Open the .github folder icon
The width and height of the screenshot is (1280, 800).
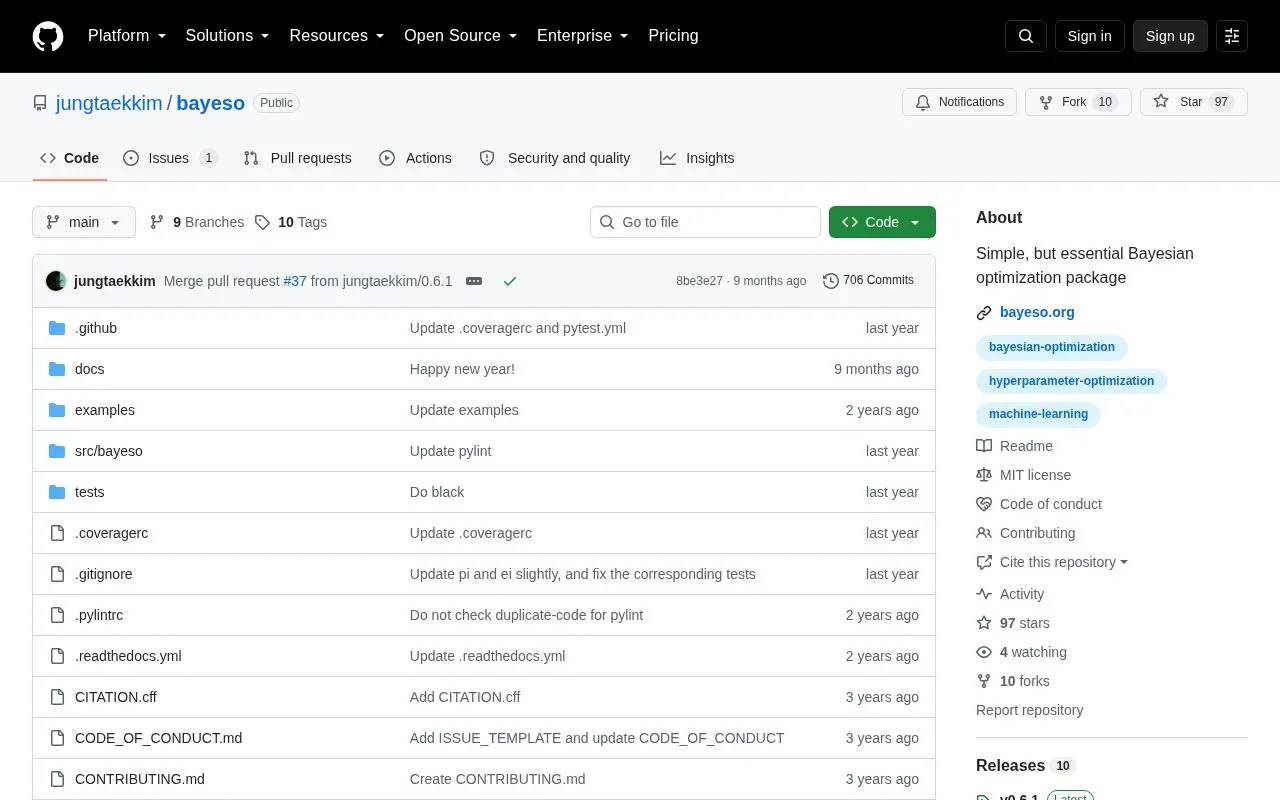click(57, 328)
